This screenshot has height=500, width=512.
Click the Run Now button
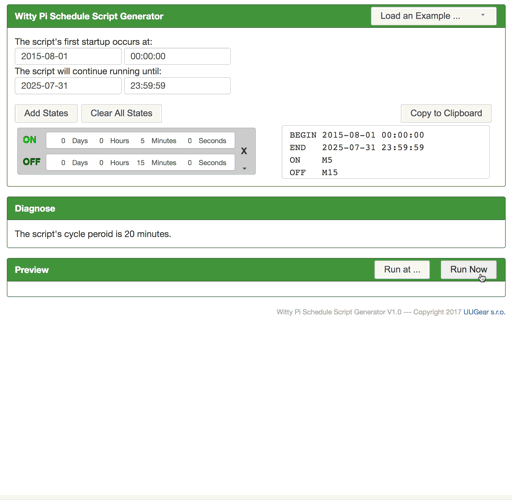[x=468, y=269]
